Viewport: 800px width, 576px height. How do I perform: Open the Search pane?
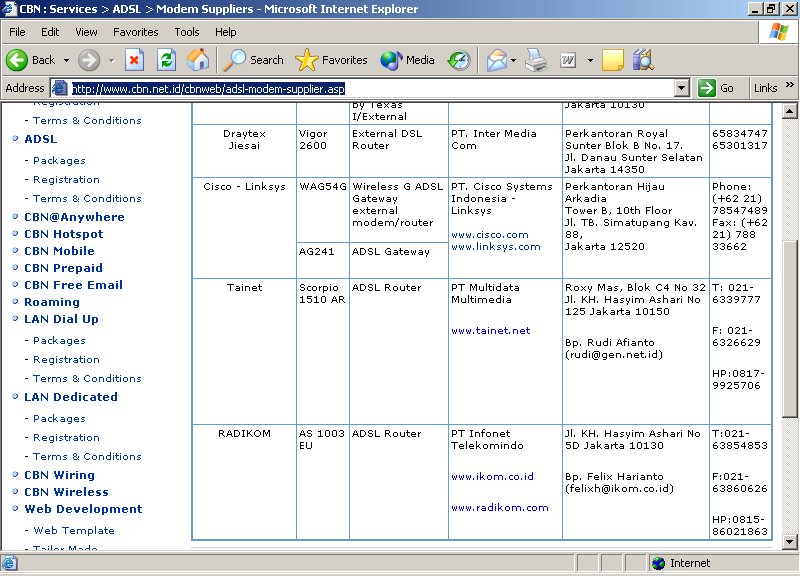[254, 60]
